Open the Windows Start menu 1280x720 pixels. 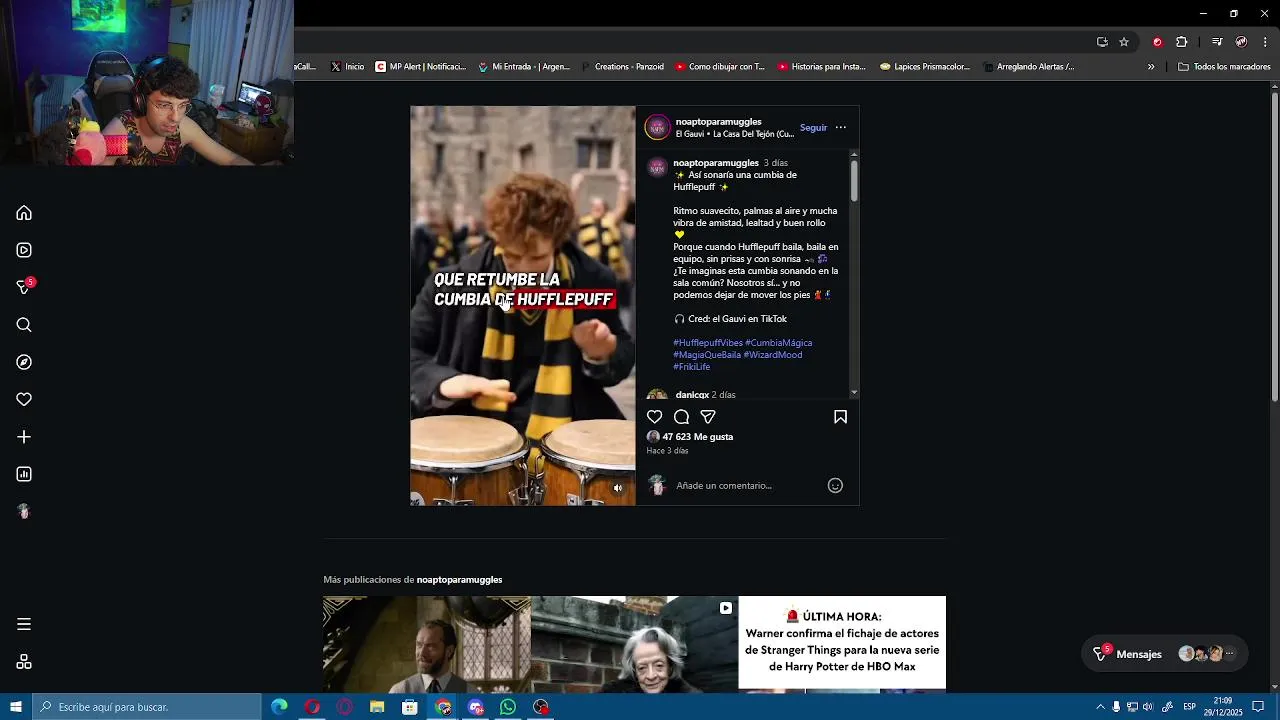pyautogui.click(x=16, y=707)
